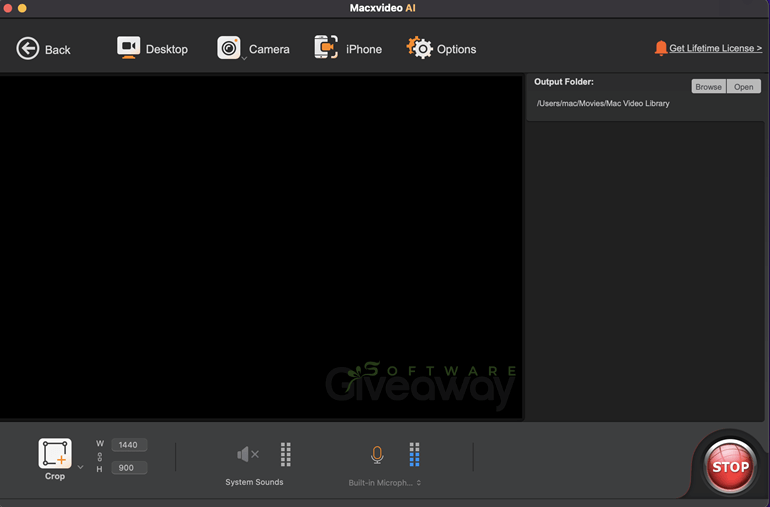This screenshot has height=507, width=770.
Task: Adjust the System Sounds level meter
Action: click(285, 454)
